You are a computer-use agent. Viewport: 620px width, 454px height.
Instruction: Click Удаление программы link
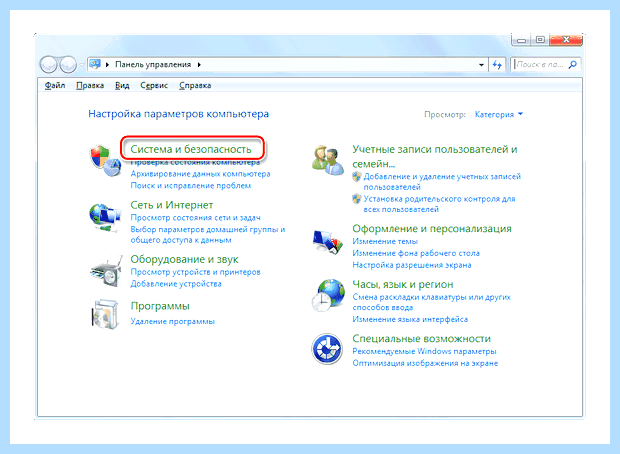tap(172, 321)
